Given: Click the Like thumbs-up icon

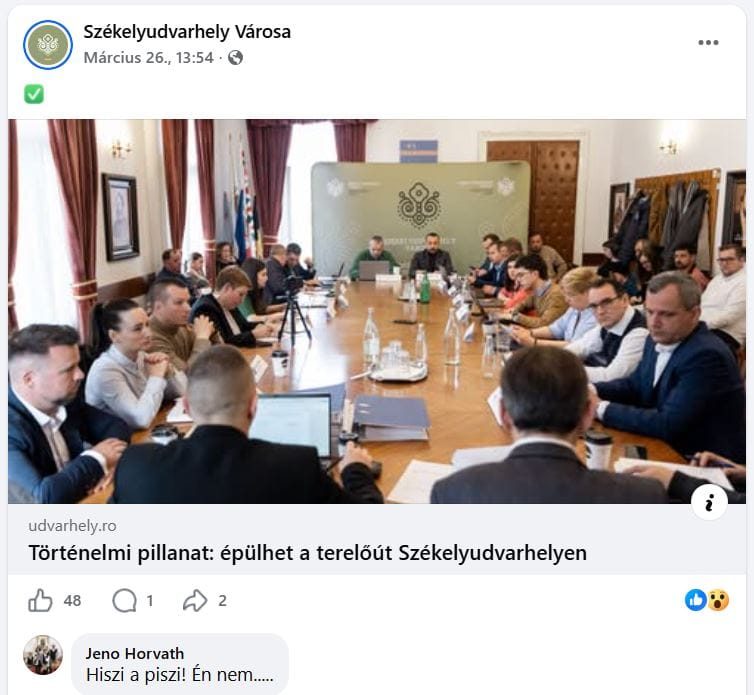Looking at the screenshot, I should coord(40,600).
